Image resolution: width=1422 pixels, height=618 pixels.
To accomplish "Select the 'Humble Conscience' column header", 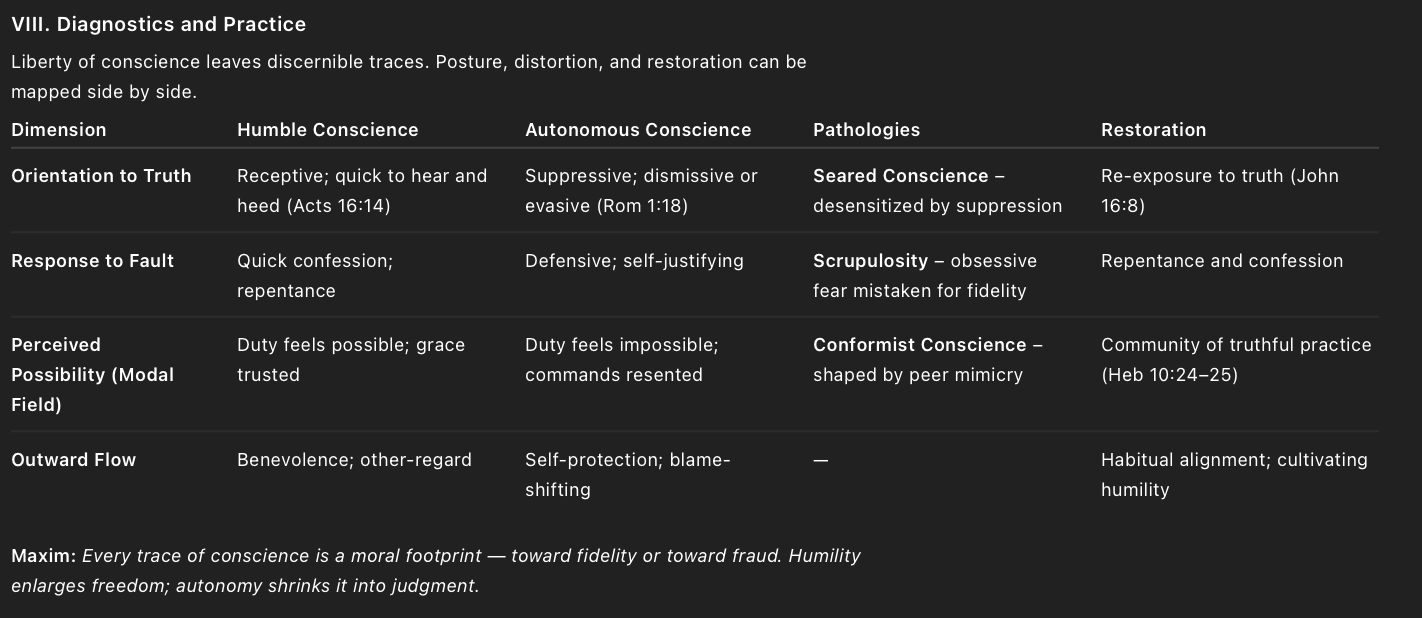I will tap(327, 130).
